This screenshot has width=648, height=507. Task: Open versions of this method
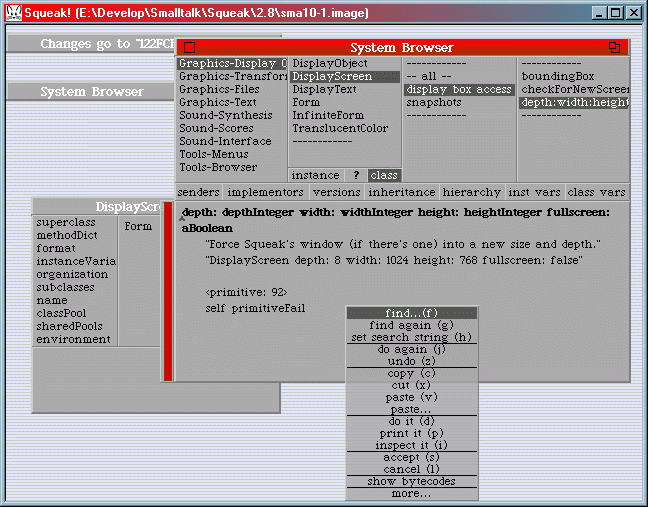point(336,192)
